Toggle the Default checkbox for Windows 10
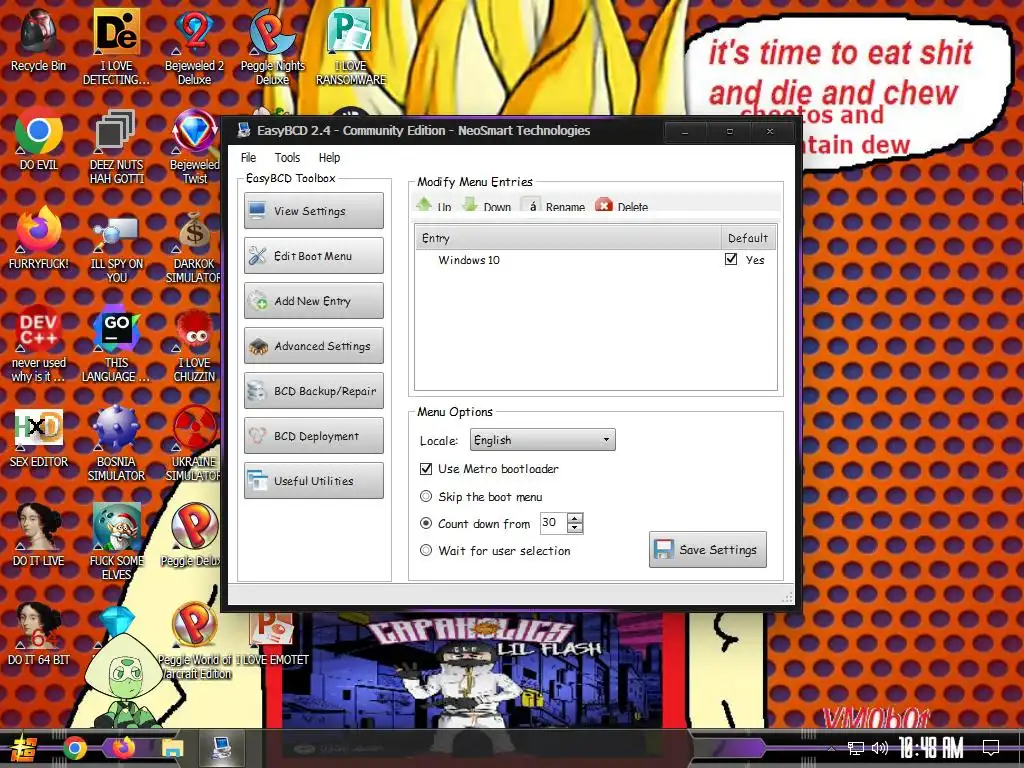This screenshot has height=768, width=1024. 731,259
